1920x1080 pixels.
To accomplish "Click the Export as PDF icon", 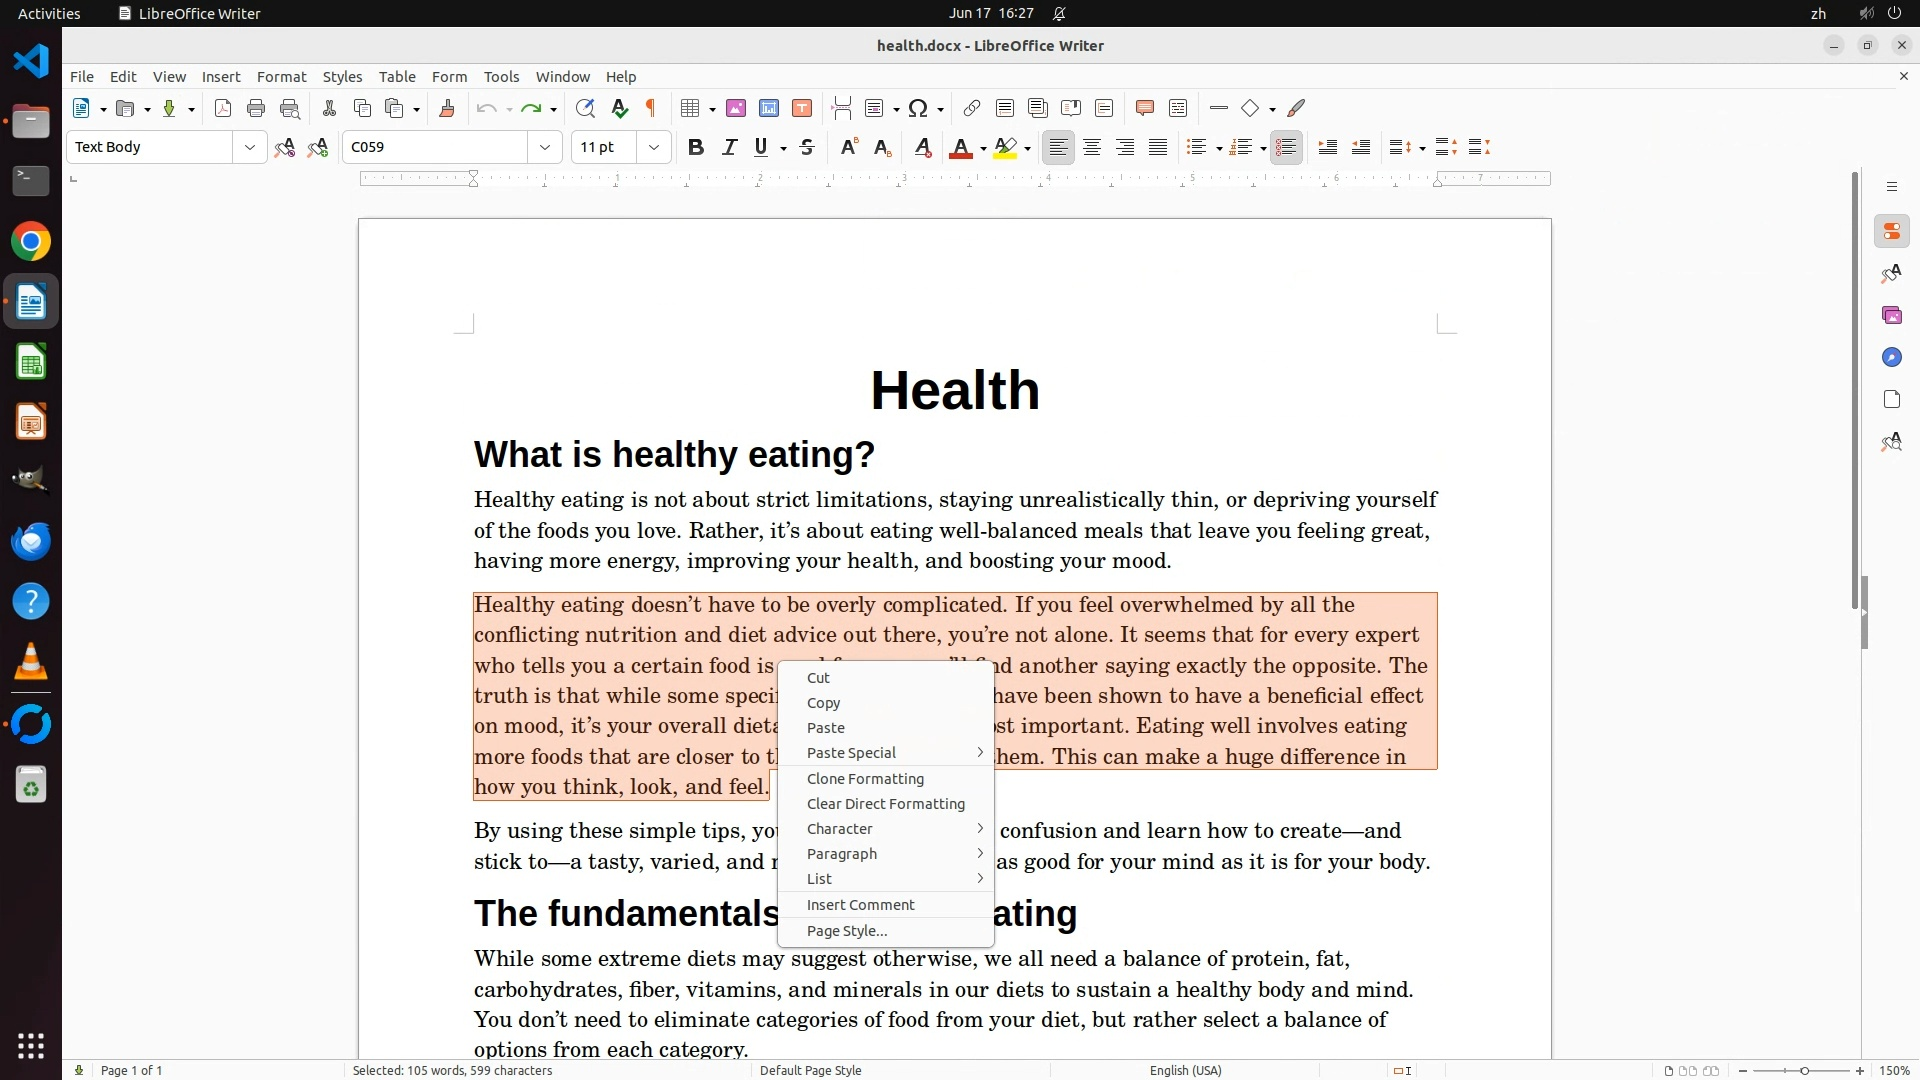I will click(x=223, y=109).
